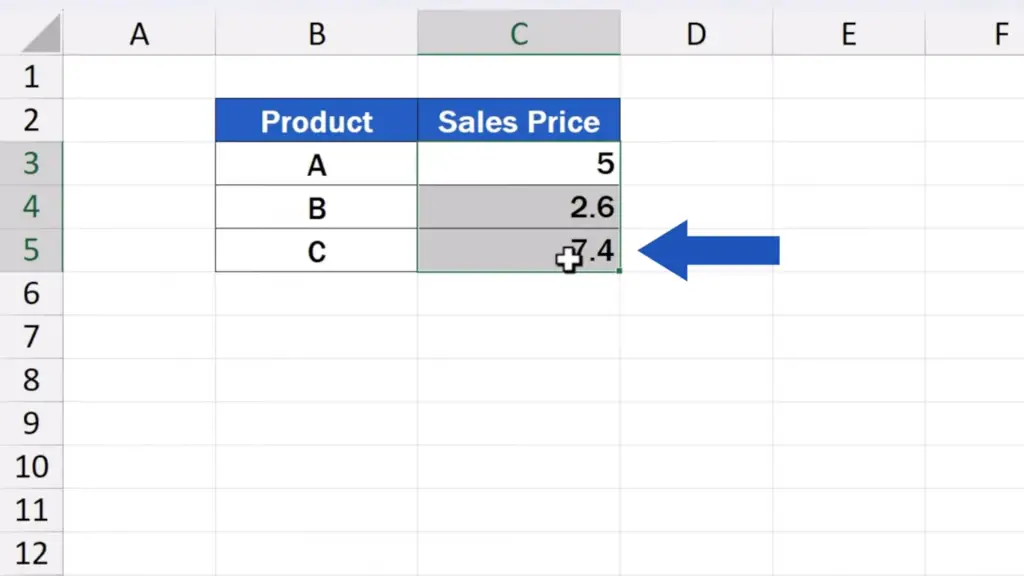Click row 1 header
The height and width of the screenshot is (576, 1024).
click(31, 77)
